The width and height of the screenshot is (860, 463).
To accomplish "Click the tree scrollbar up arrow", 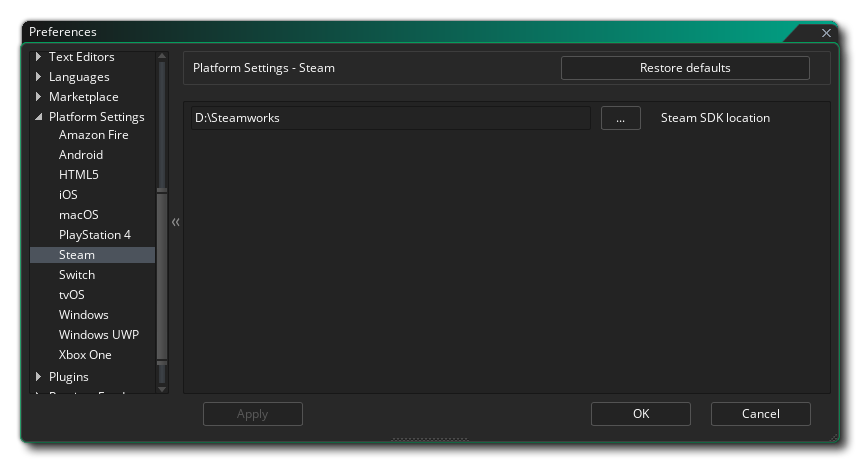I will 162,55.
